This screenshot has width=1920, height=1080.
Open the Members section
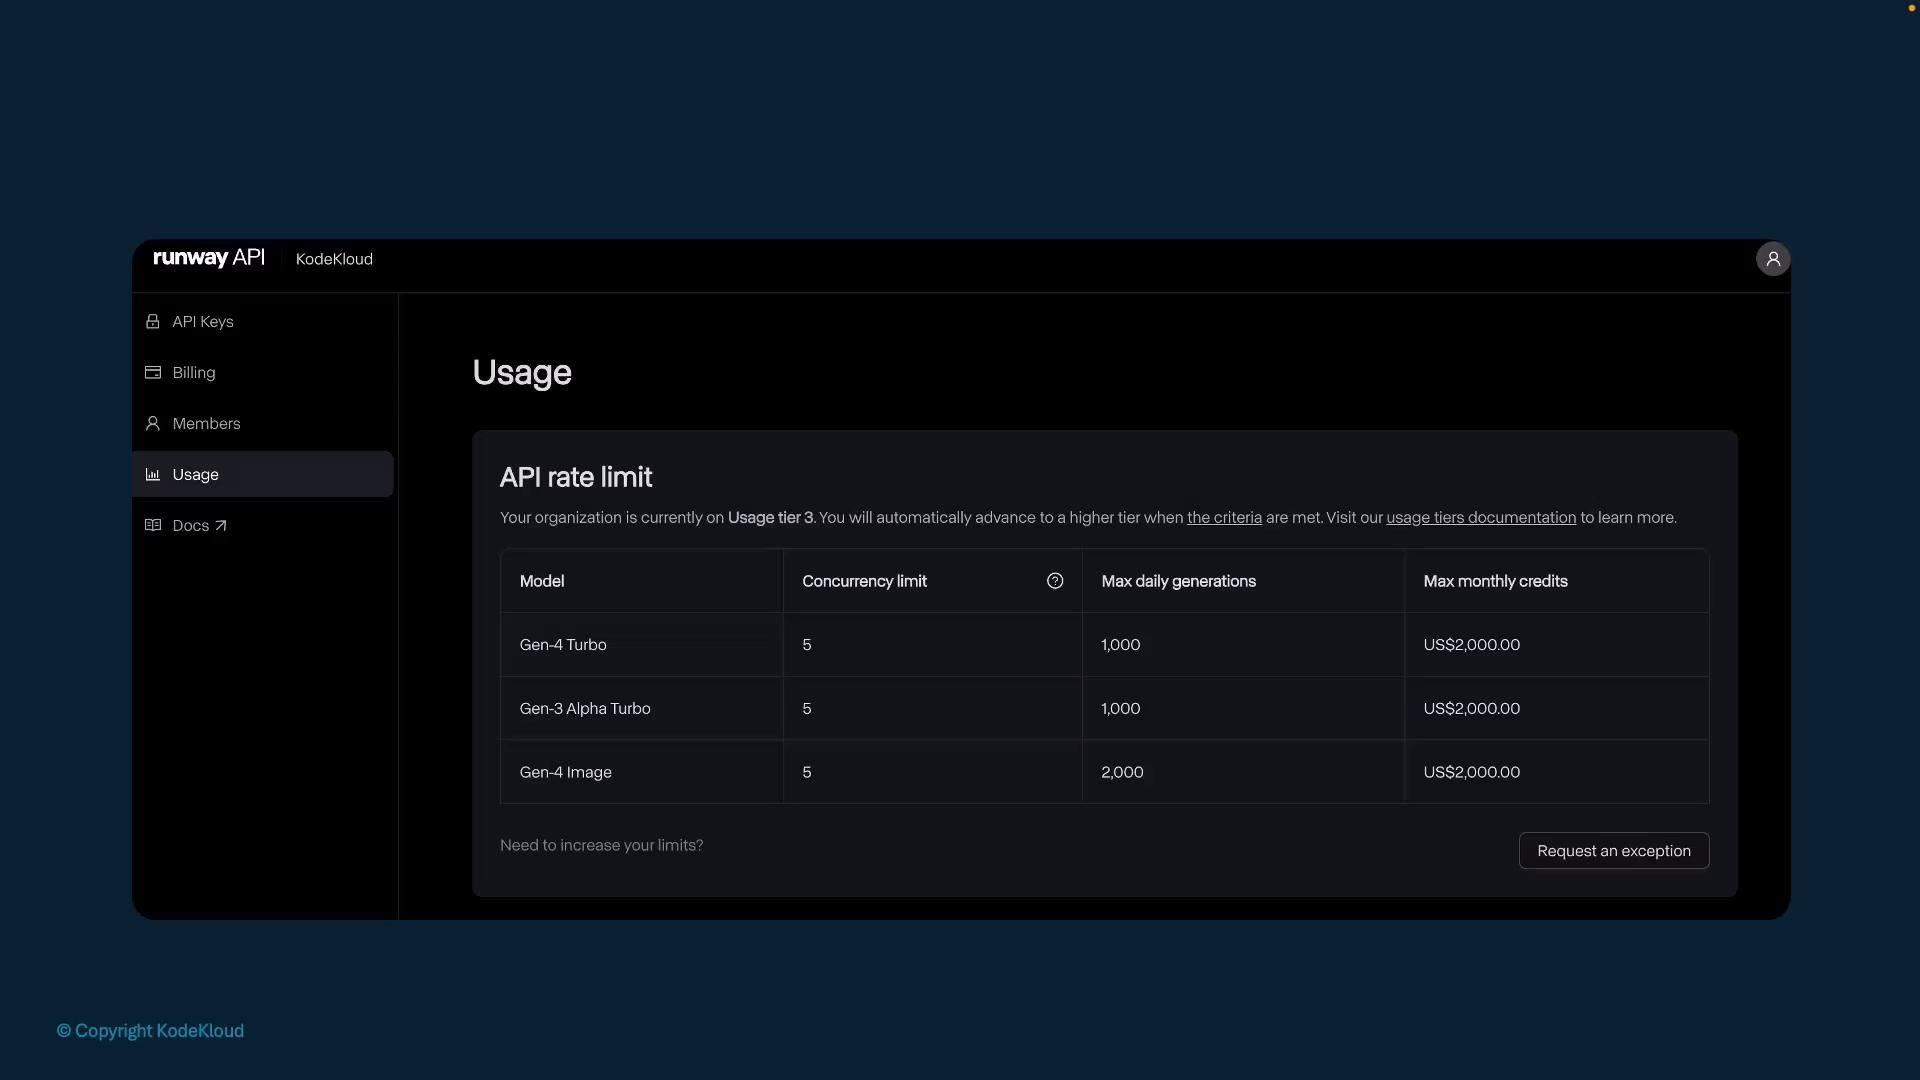coord(263,423)
